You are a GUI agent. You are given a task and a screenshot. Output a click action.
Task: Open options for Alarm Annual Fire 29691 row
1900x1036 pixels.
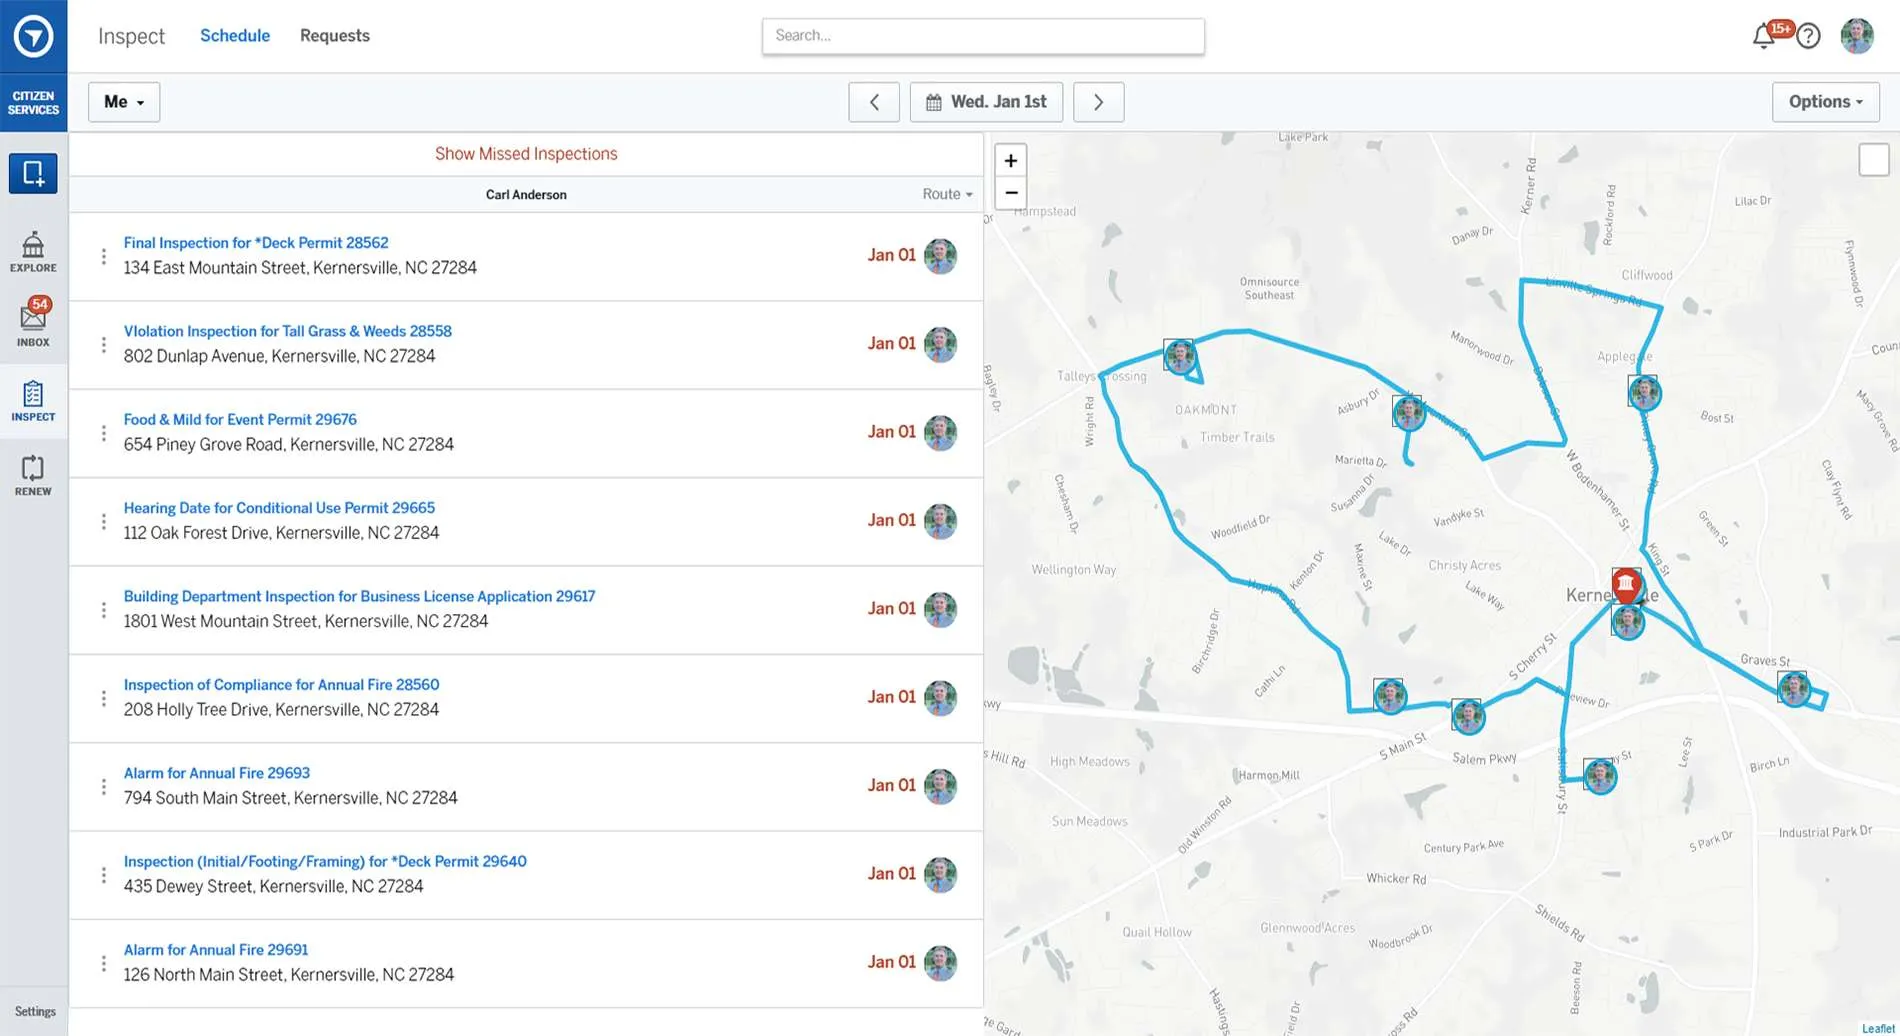pos(103,962)
